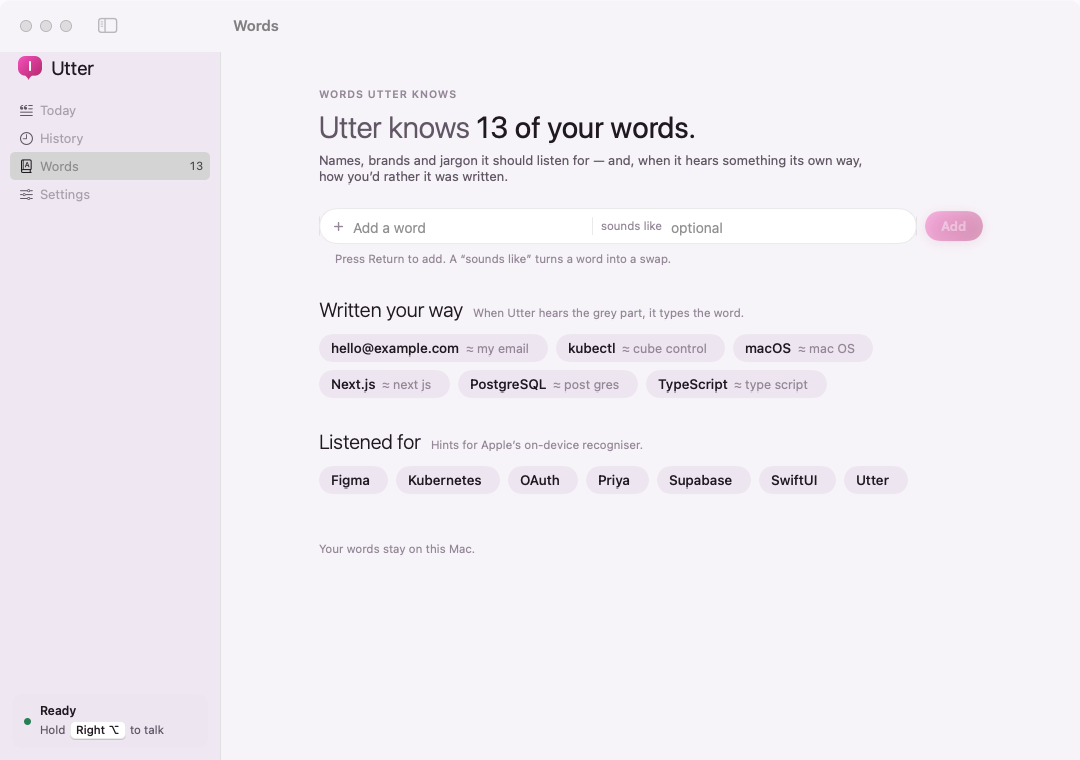1080x760 pixels.
Task: Select the kubectl word chip
Action: (640, 348)
